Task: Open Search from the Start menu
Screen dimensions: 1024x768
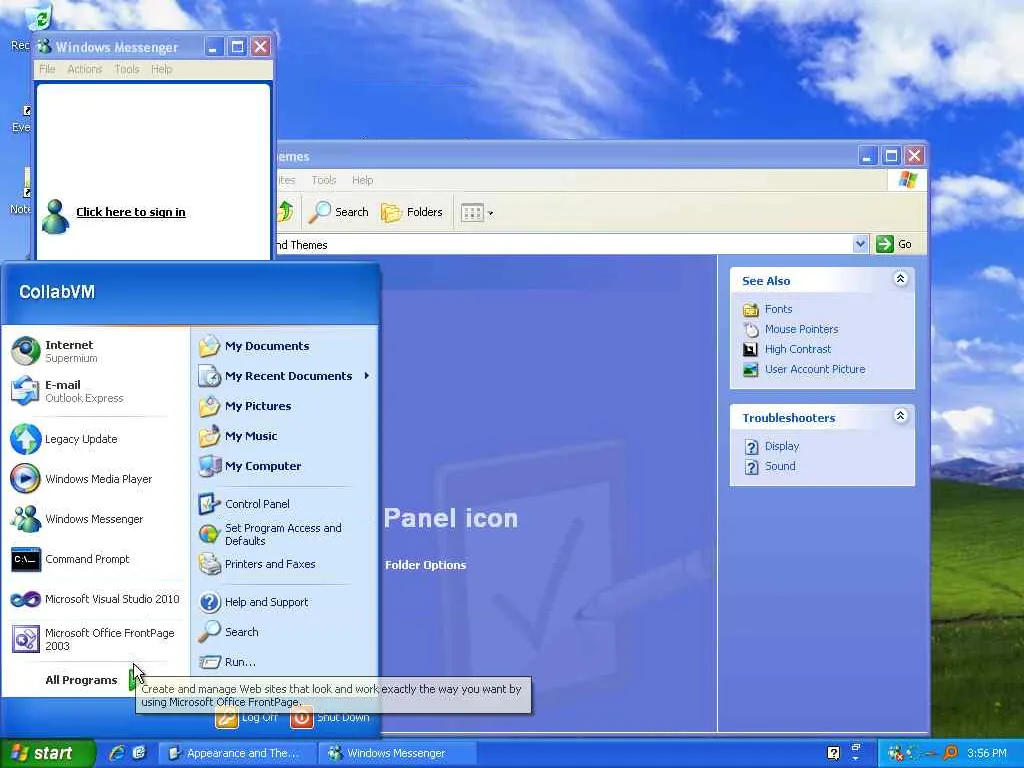Action: tap(285, 632)
